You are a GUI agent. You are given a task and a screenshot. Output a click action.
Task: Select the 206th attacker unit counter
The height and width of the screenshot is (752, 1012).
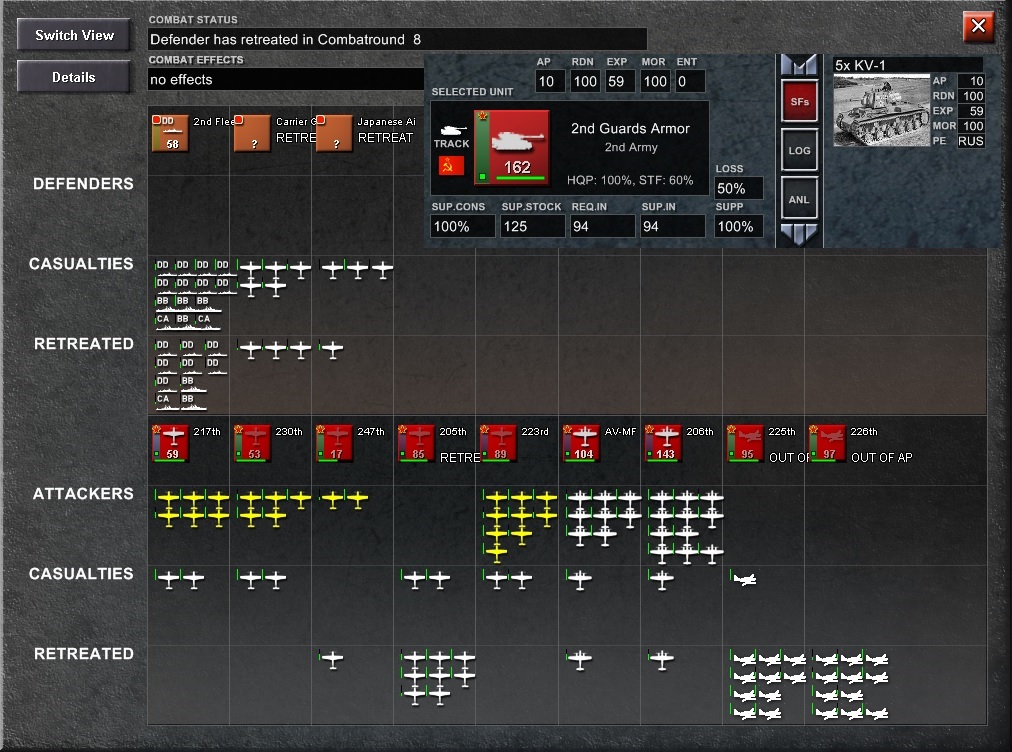[662, 443]
